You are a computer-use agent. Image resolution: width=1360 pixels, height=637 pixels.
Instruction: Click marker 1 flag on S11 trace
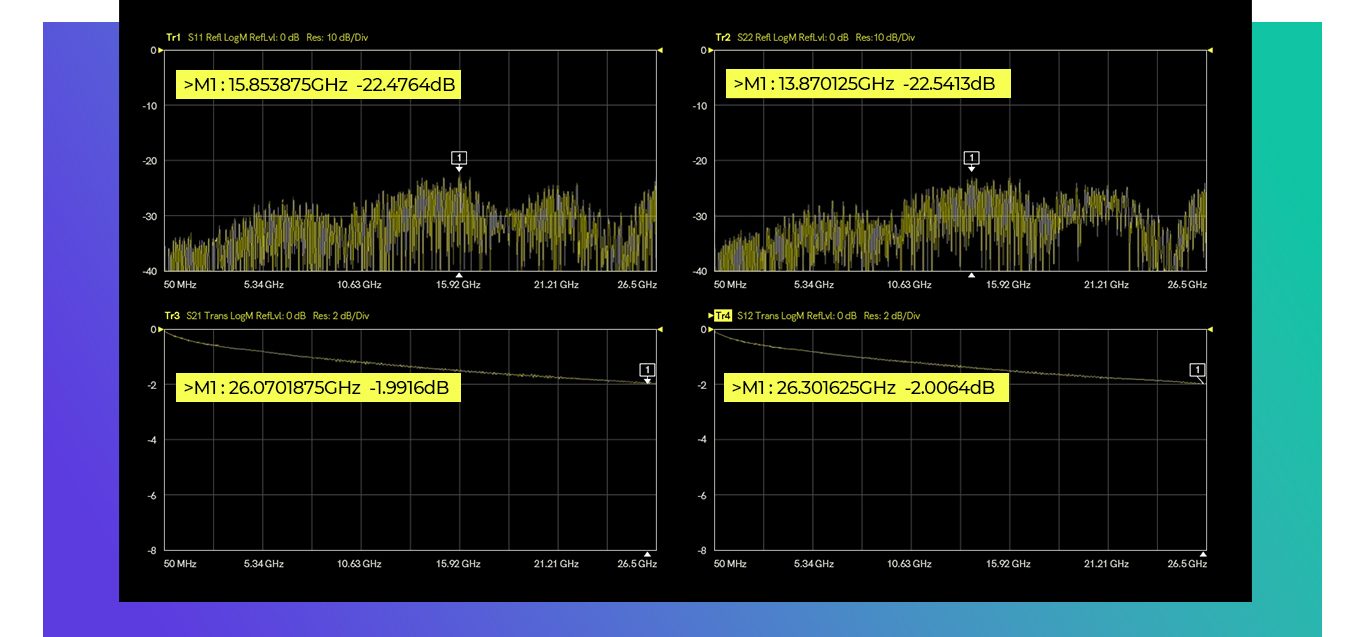(459, 158)
